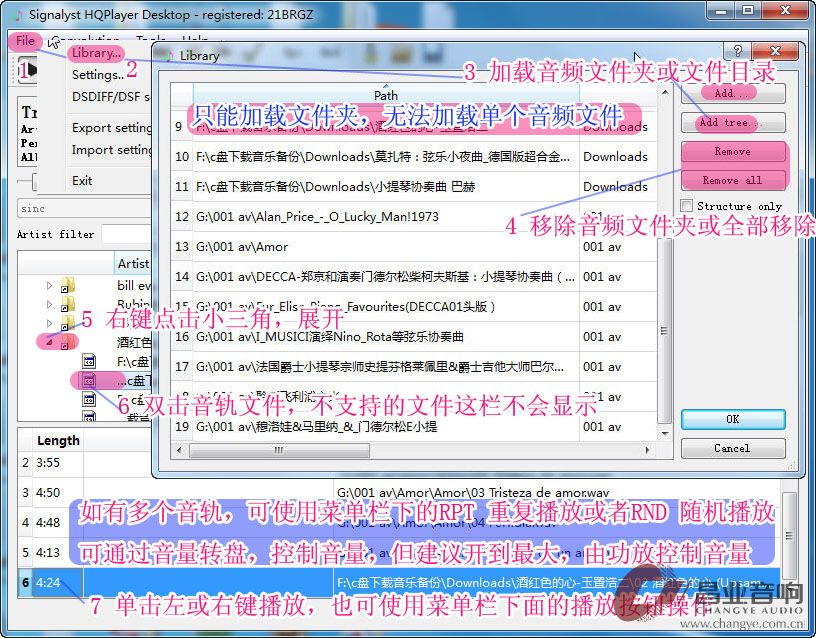Click the Remove all button
The width and height of the screenshot is (816, 638).
[x=733, y=180]
